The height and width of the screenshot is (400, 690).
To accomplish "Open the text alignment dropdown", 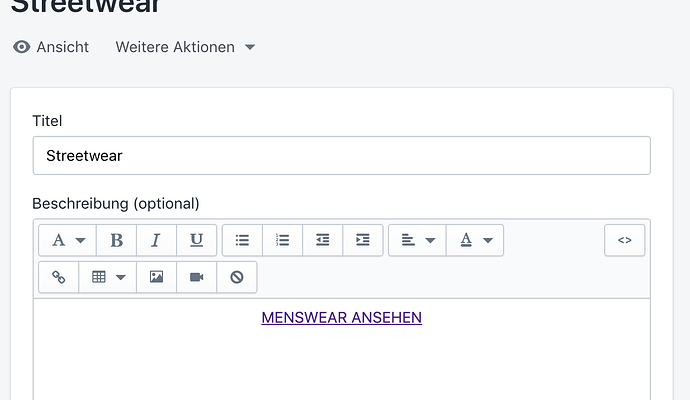I will (417, 240).
